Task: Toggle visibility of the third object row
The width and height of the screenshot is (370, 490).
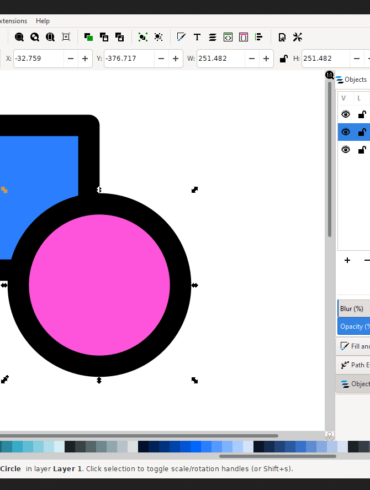Action: 346,150
